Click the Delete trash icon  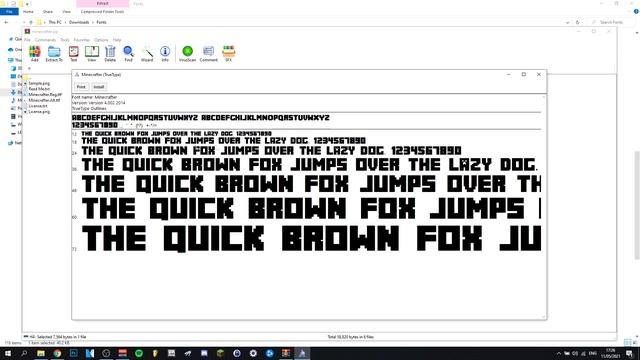(110, 53)
